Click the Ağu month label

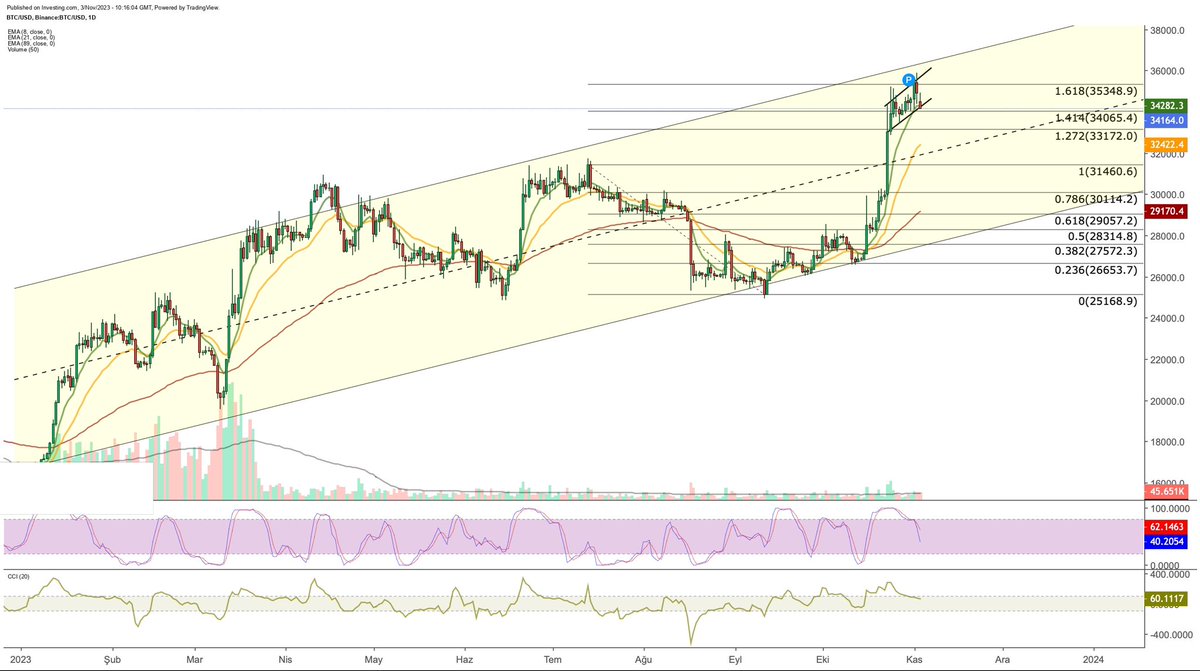pyautogui.click(x=643, y=660)
